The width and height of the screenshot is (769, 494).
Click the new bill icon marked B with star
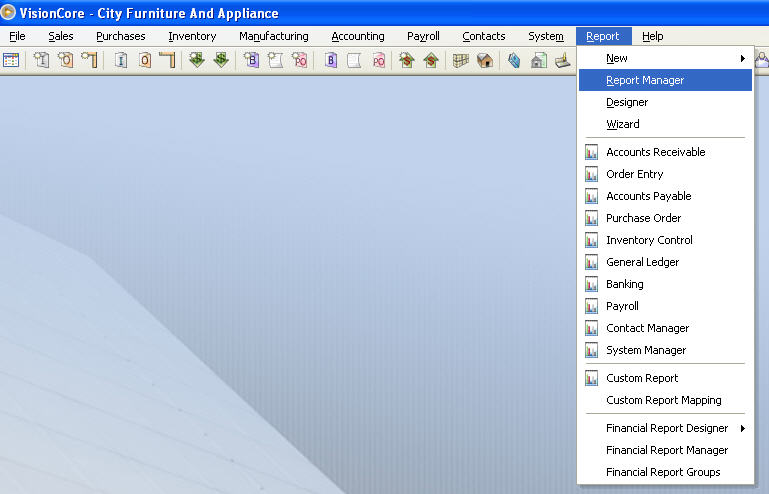coord(251,60)
